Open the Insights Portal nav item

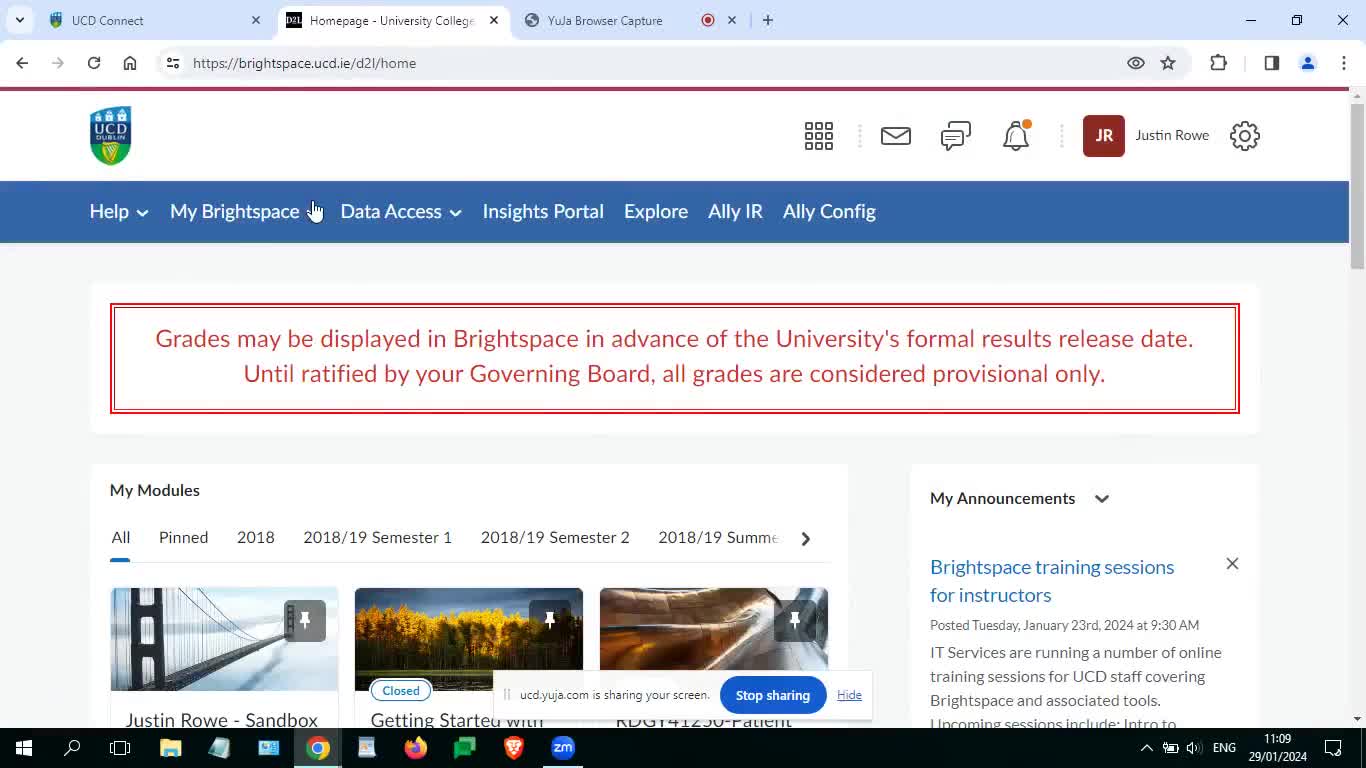pyautogui.click(x=543, y=212)
